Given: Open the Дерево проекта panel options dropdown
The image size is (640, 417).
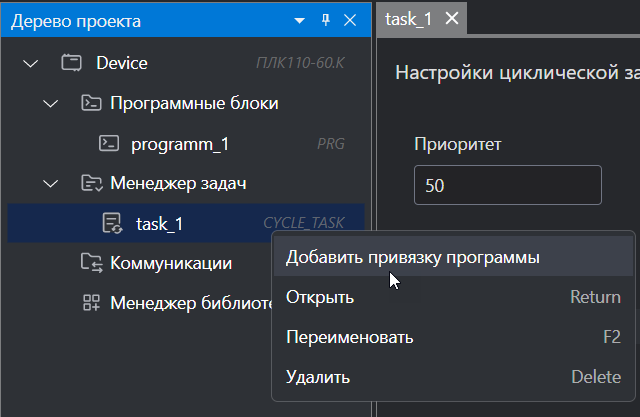Looking at the screenshot, I should point(300,20).
